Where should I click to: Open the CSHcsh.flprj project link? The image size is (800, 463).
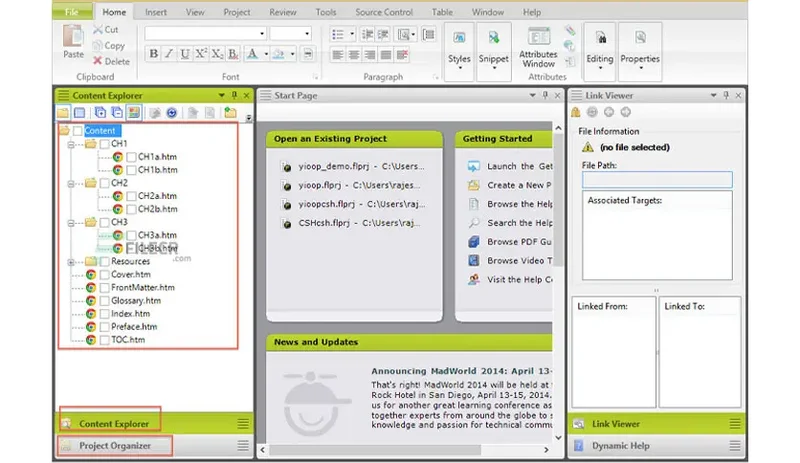click(x=359, y=223)
